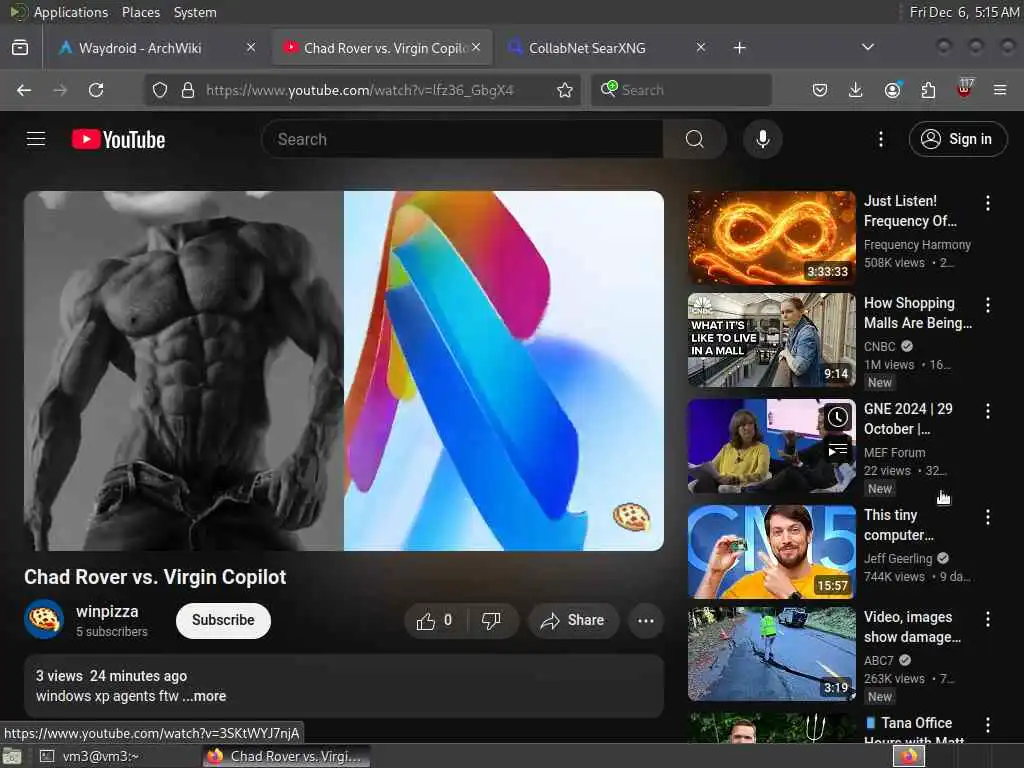Image resolution: width=1024 pixels, height=768 pixels.
Task: Open Video, images show damage title
Action: [912, 627]
